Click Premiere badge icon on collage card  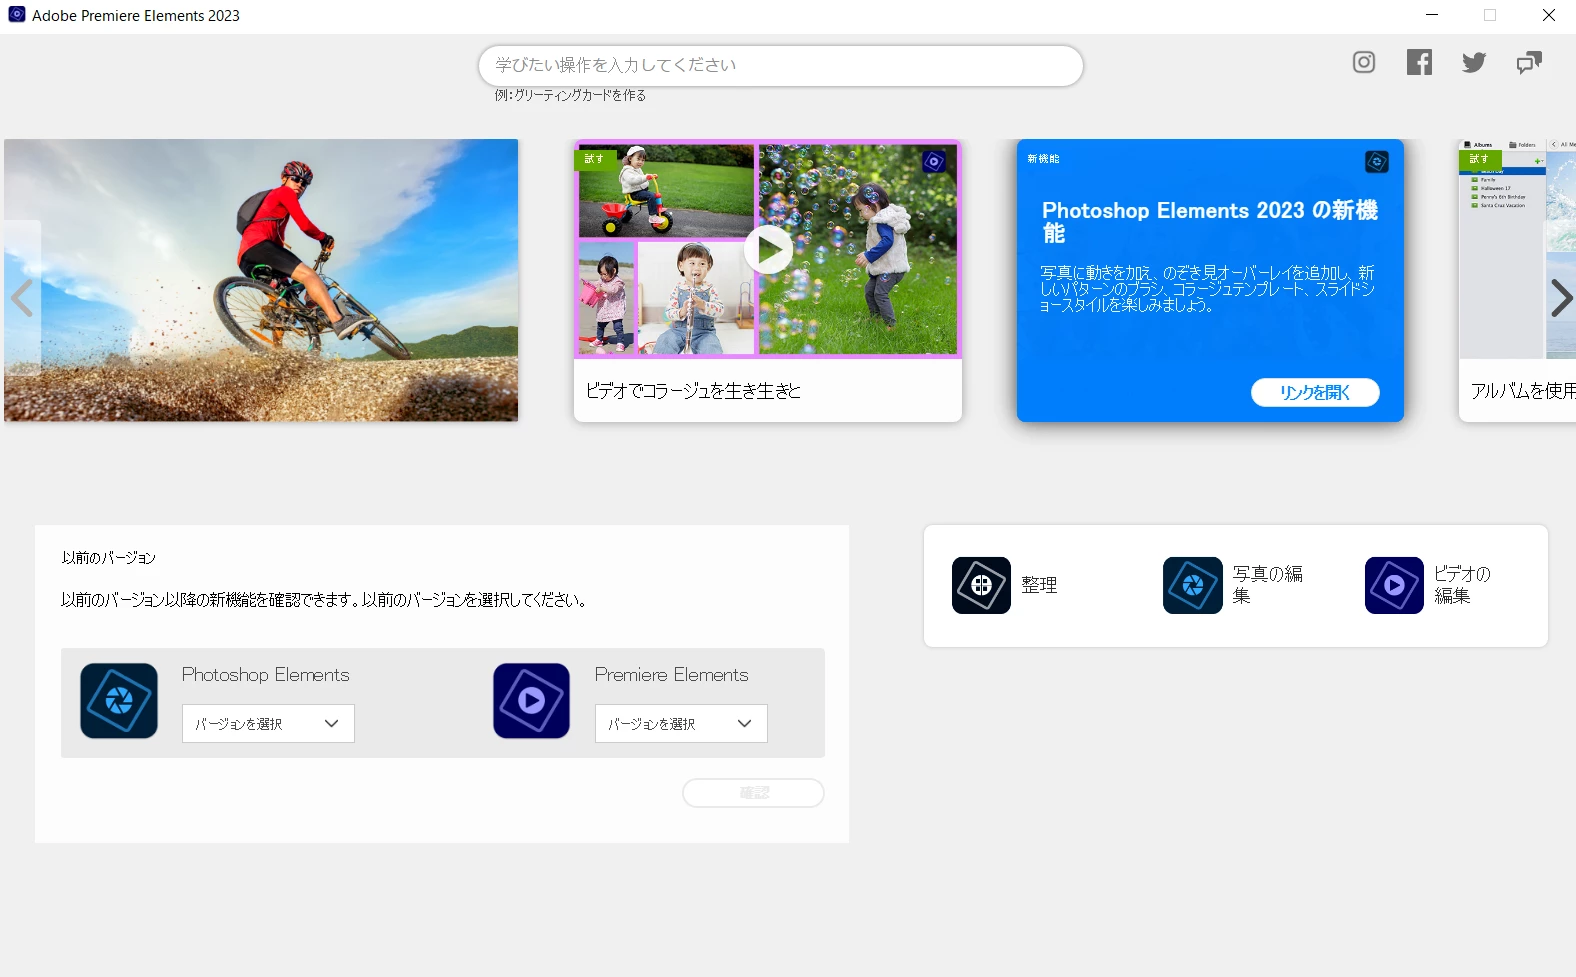pyautogui.click(x=934, y=162)
